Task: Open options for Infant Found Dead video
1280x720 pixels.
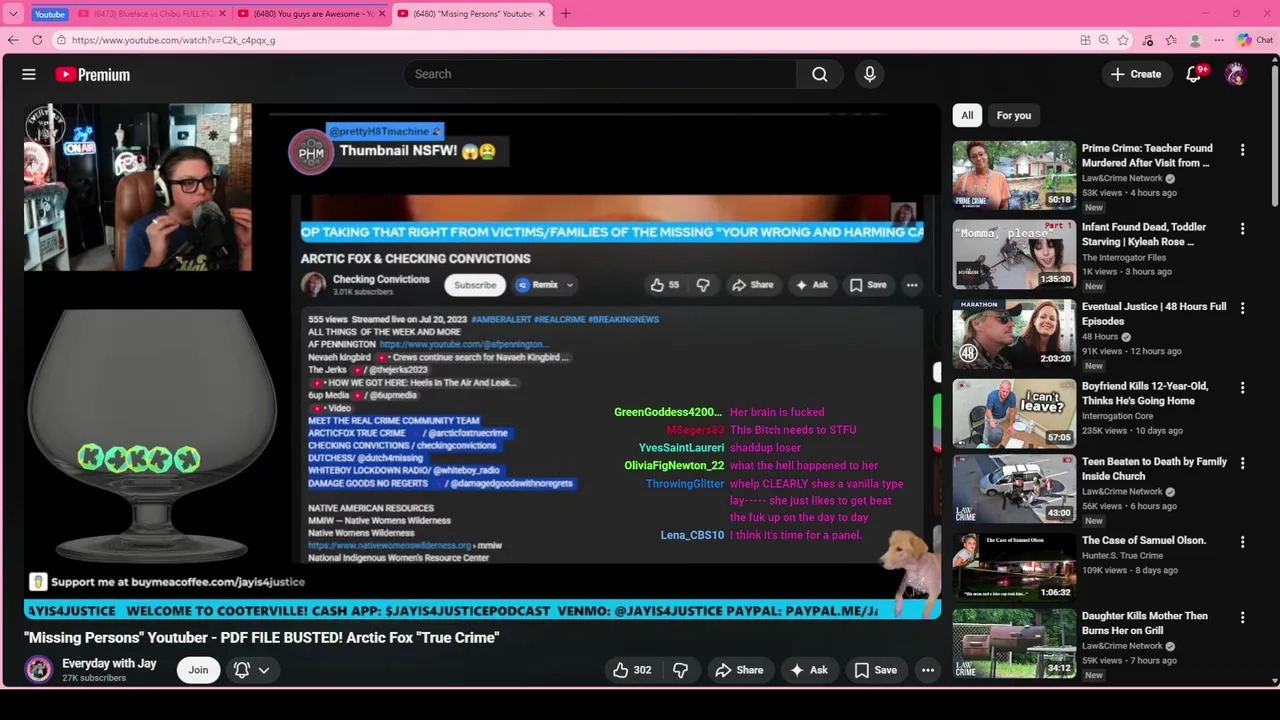Action: pos(1242,229)
